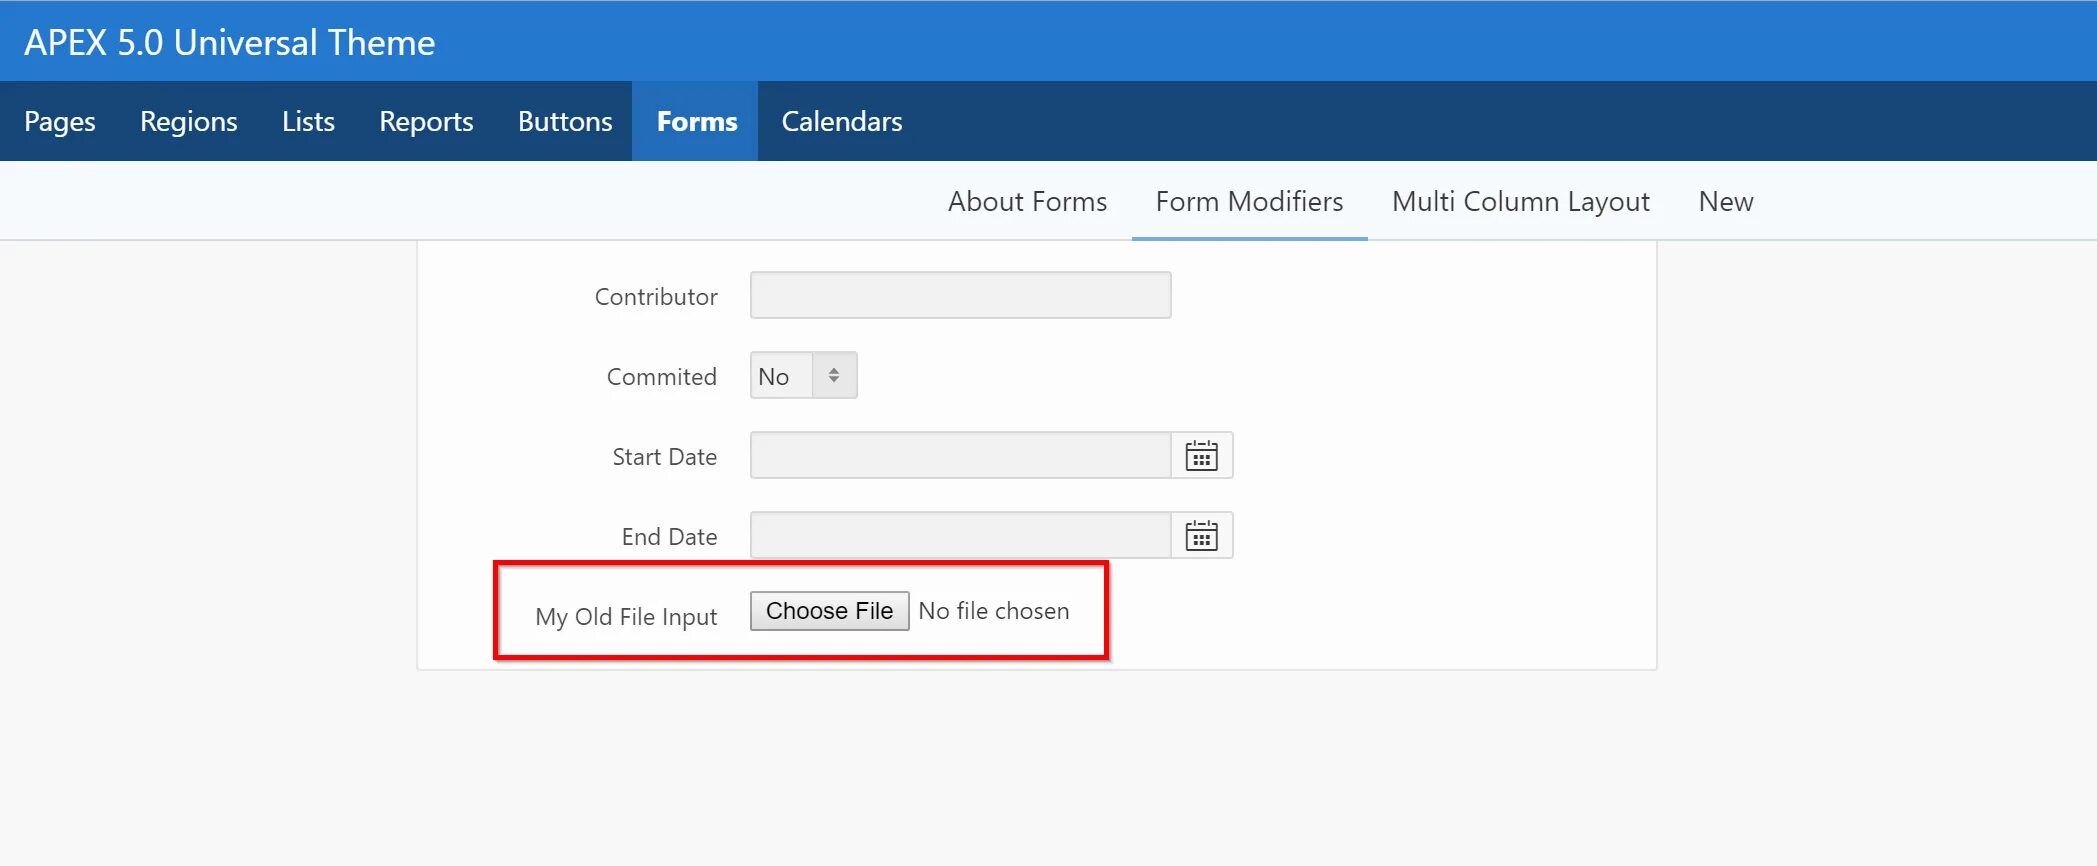Switch to the Reports navigation tab
The height and width of the screenshot is (866, 2097).
426,121
